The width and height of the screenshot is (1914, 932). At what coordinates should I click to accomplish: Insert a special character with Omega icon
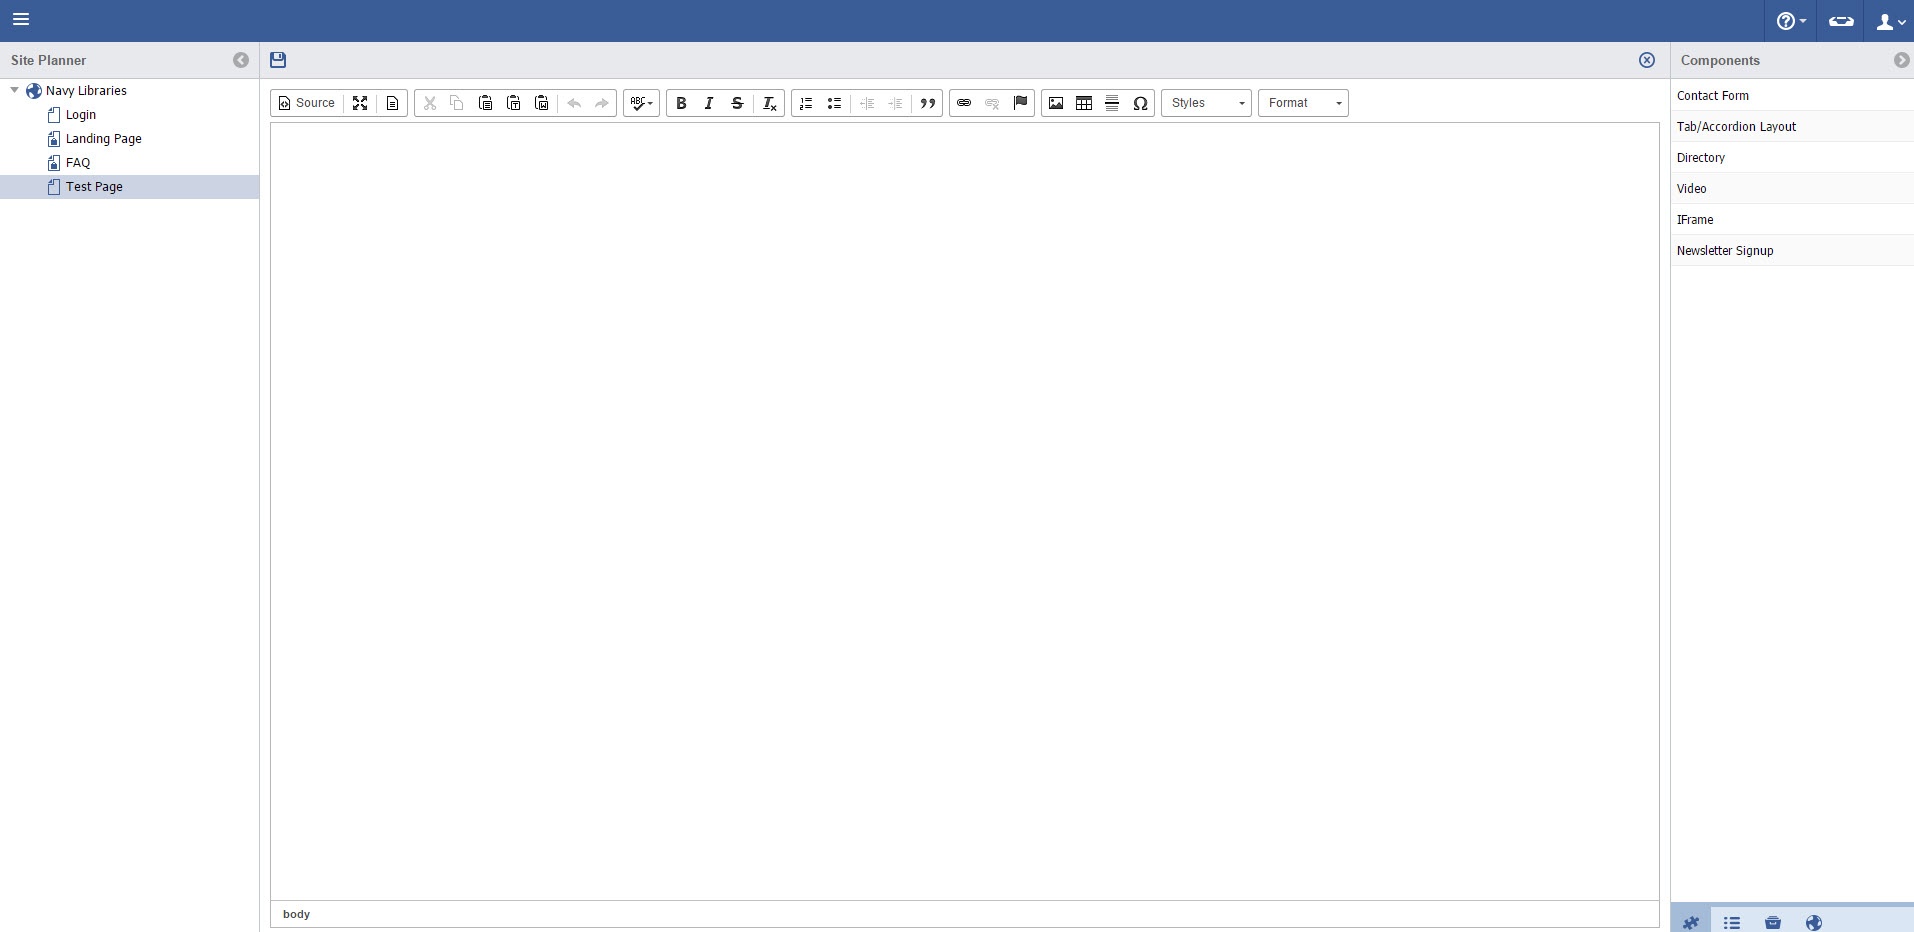pos(1139,103)
